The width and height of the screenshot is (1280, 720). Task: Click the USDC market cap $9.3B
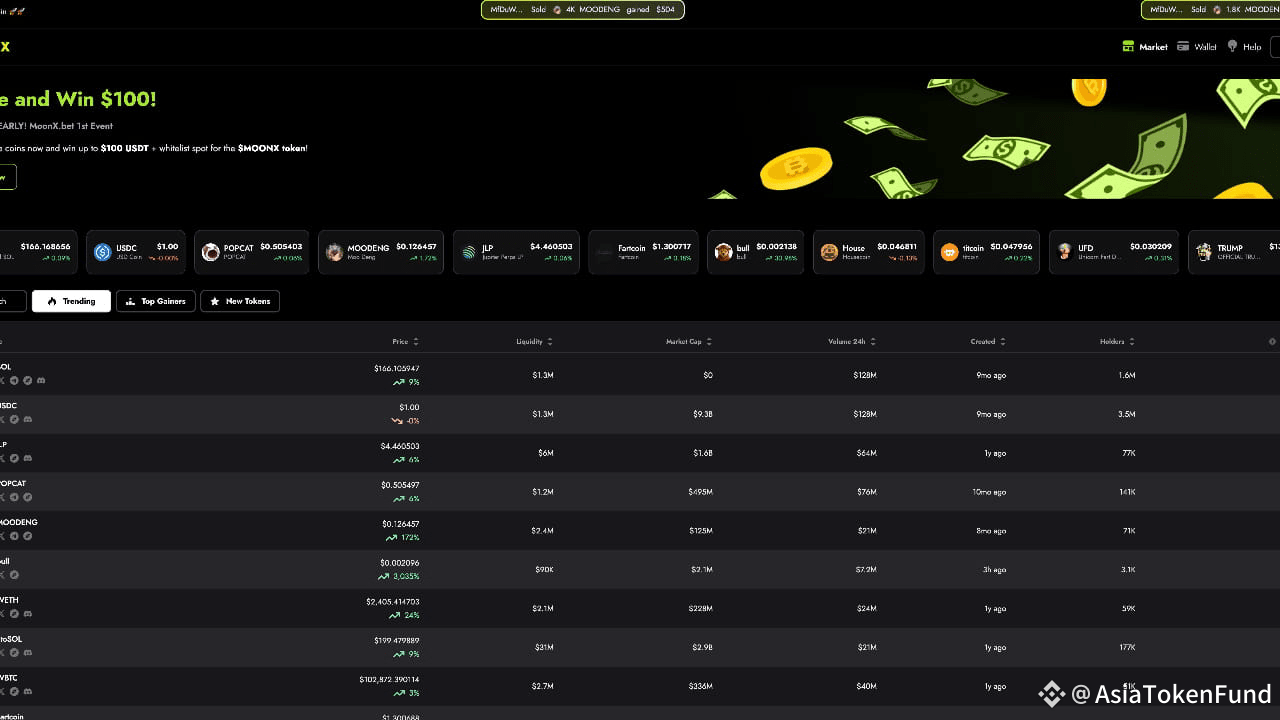(701, 414)
